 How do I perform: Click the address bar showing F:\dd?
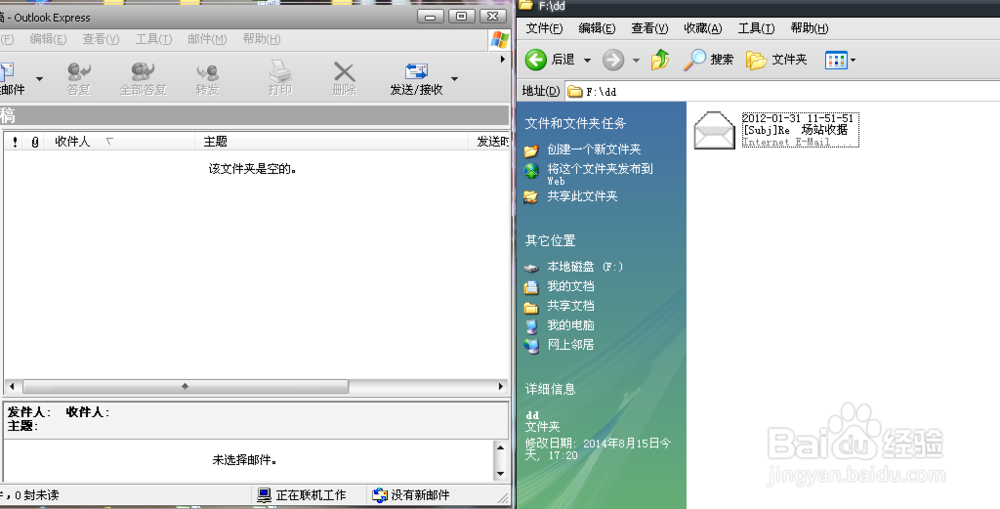[x=783, y=91]
